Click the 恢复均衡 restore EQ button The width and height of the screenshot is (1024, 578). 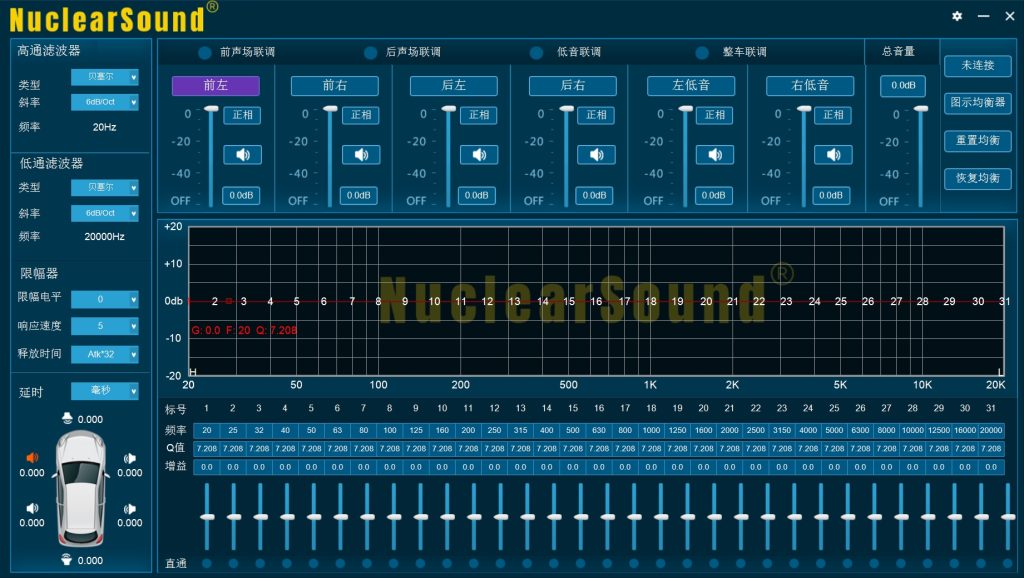978,178
